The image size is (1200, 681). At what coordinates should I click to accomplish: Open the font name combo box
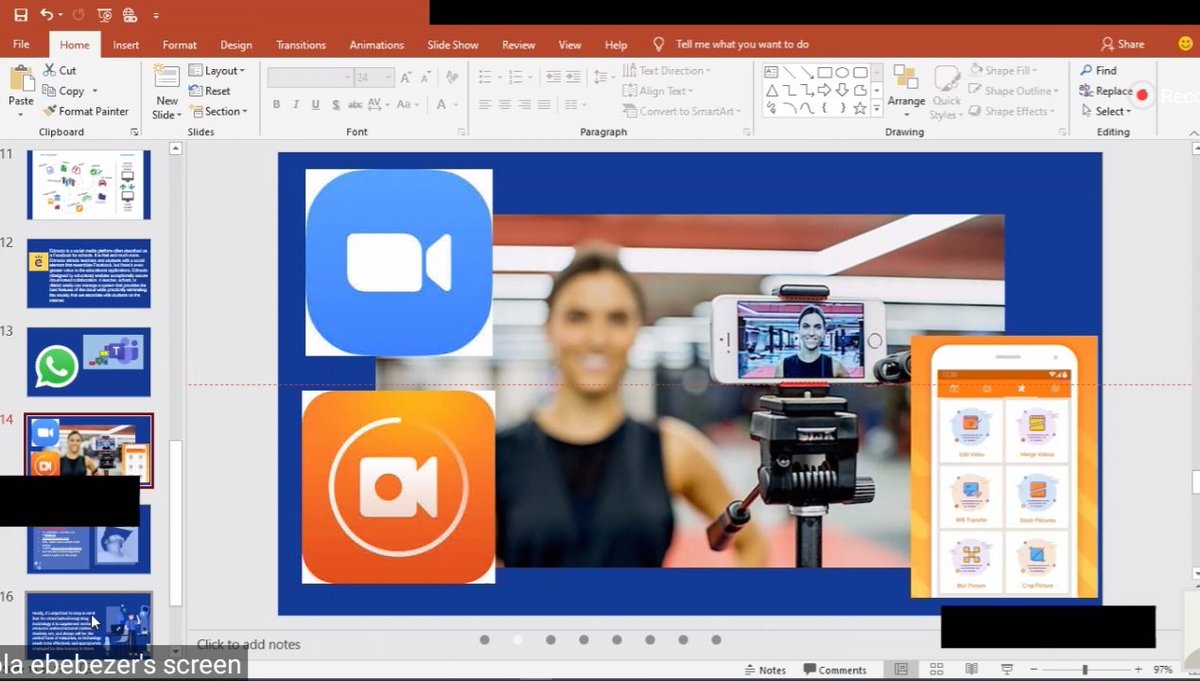310,77
